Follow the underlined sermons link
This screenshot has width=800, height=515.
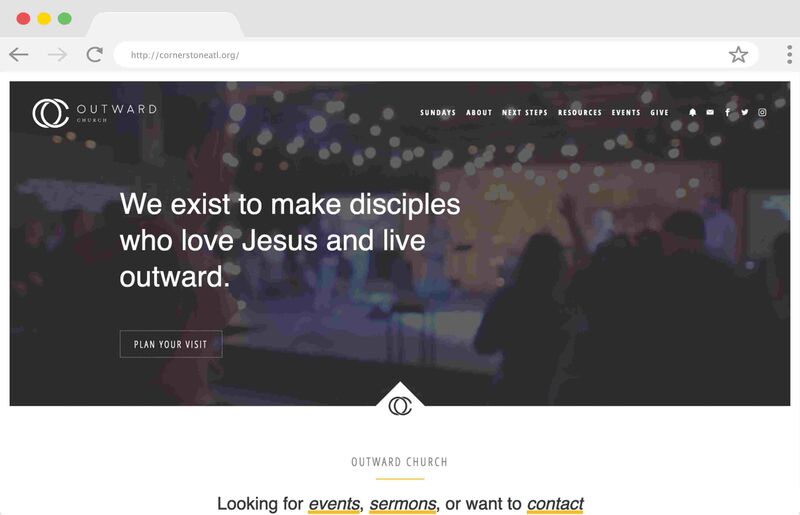403,504
